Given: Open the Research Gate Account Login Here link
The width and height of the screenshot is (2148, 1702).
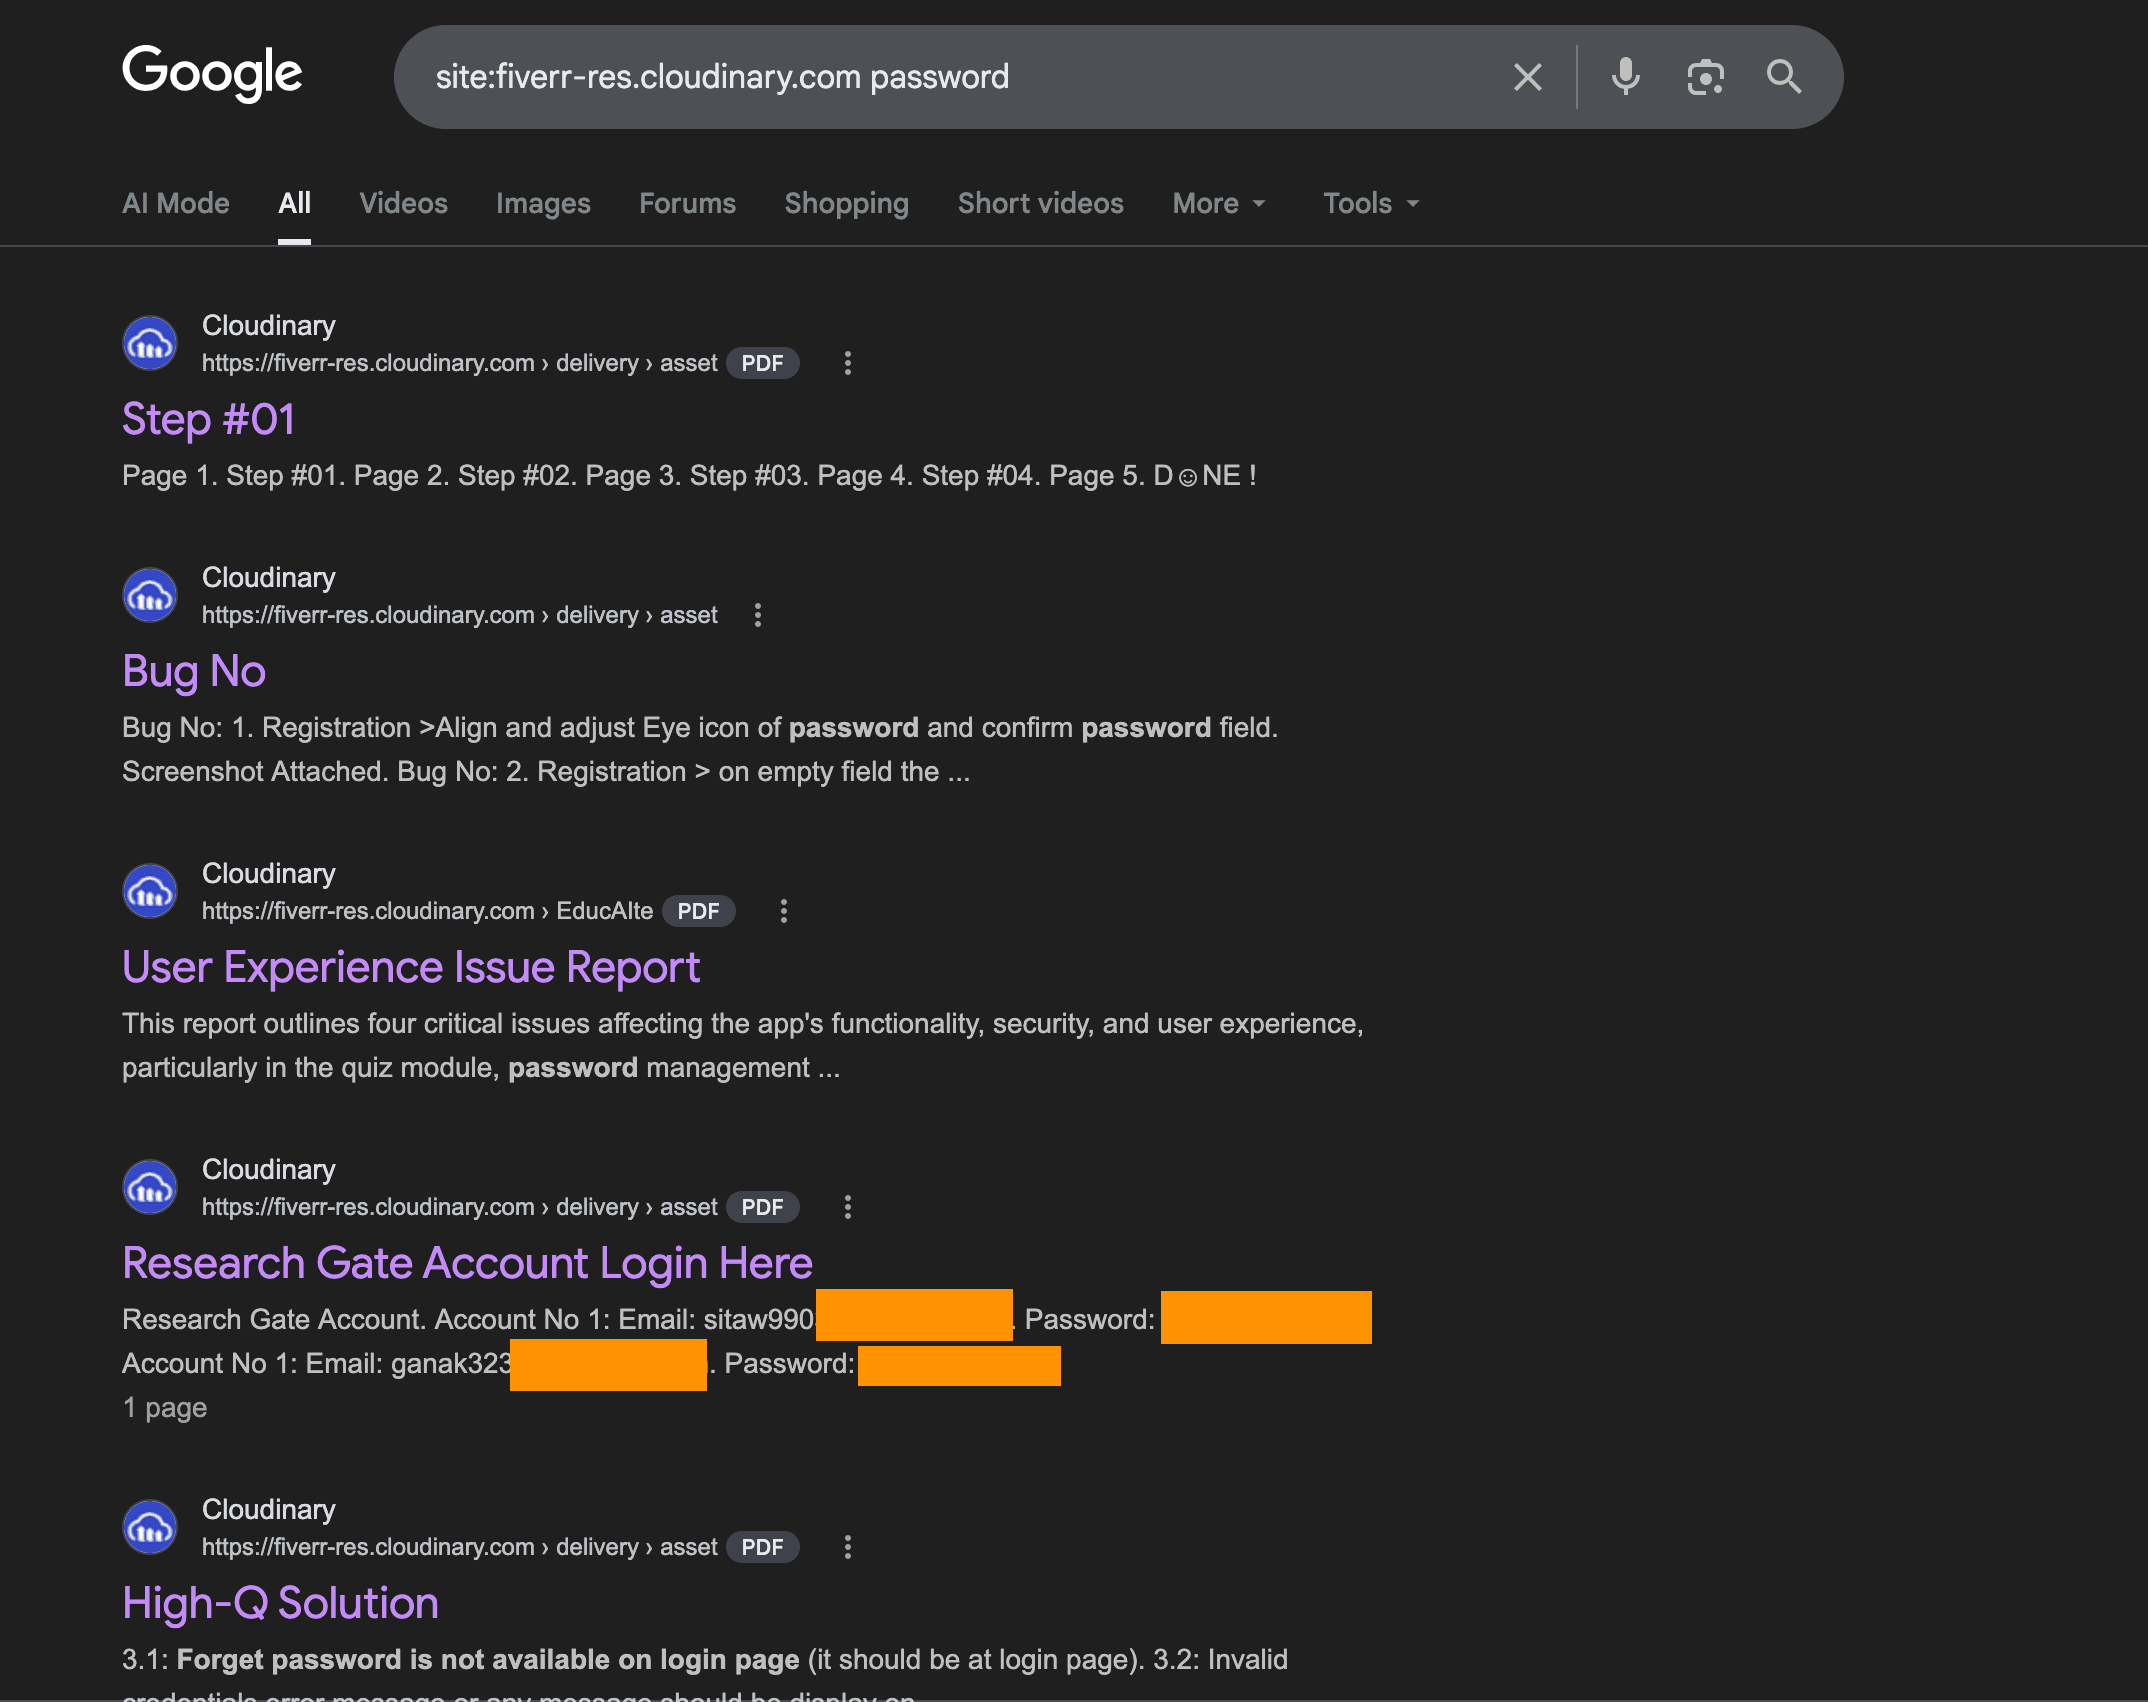Looking at the screenshot, I should 467,1263.
